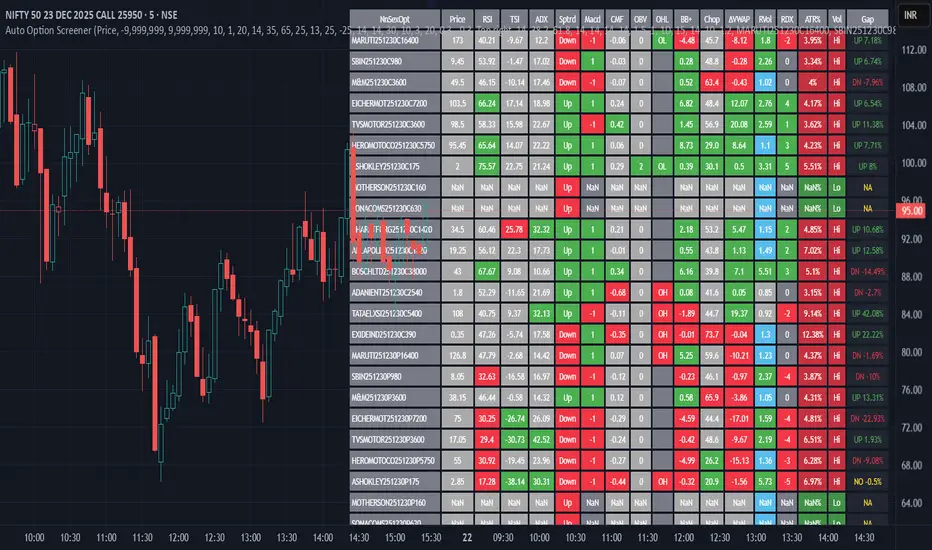Click the 17.28 RSI cell
This screenshot has height=550, width=932.
[x=487, y=482]
